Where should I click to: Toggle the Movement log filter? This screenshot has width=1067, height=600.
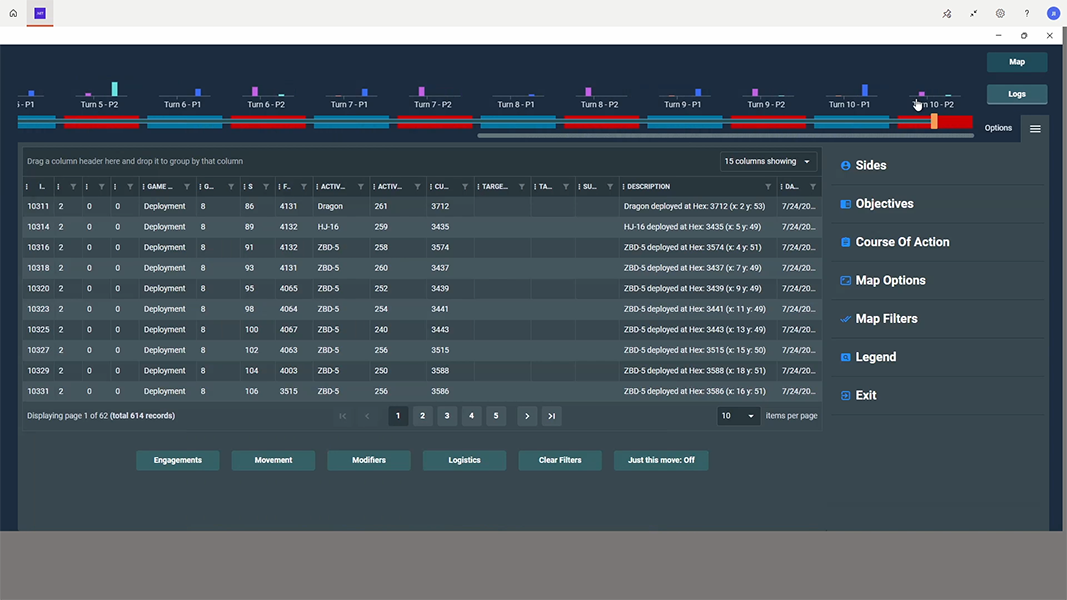(x=273, y=460)
